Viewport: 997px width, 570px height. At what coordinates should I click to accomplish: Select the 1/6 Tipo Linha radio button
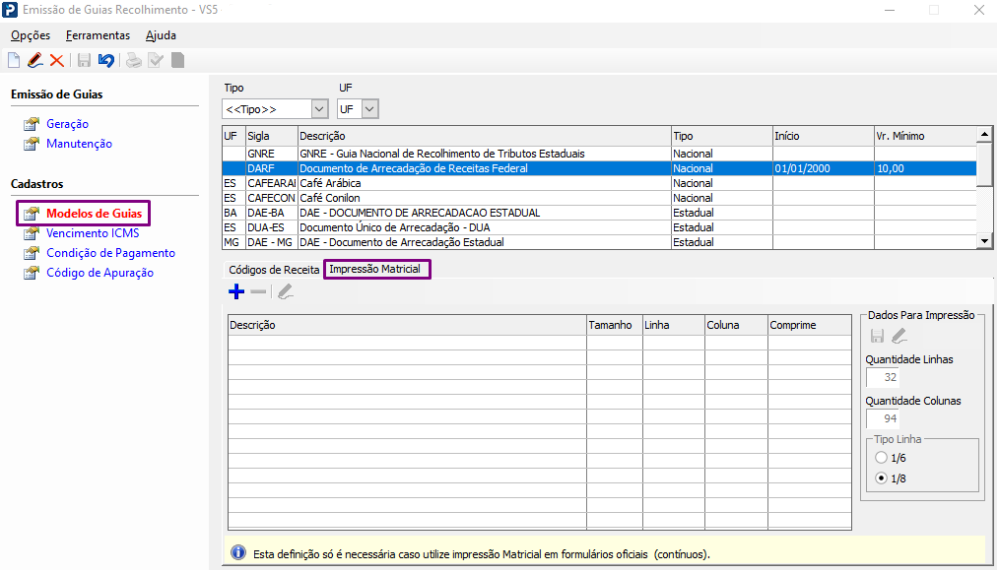point(881,457)
